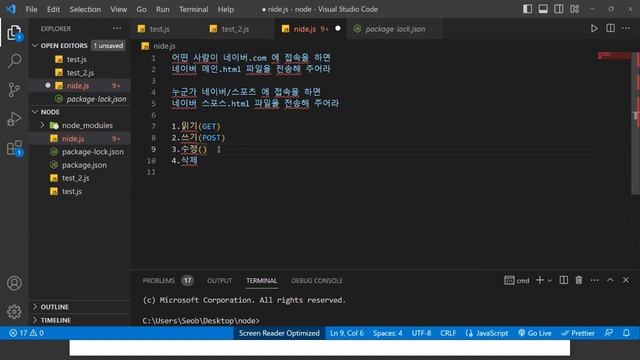Screen dimensions: 640x360
Task: Change indentation via Spaces: 4
Action: click(x=387, y=333)
